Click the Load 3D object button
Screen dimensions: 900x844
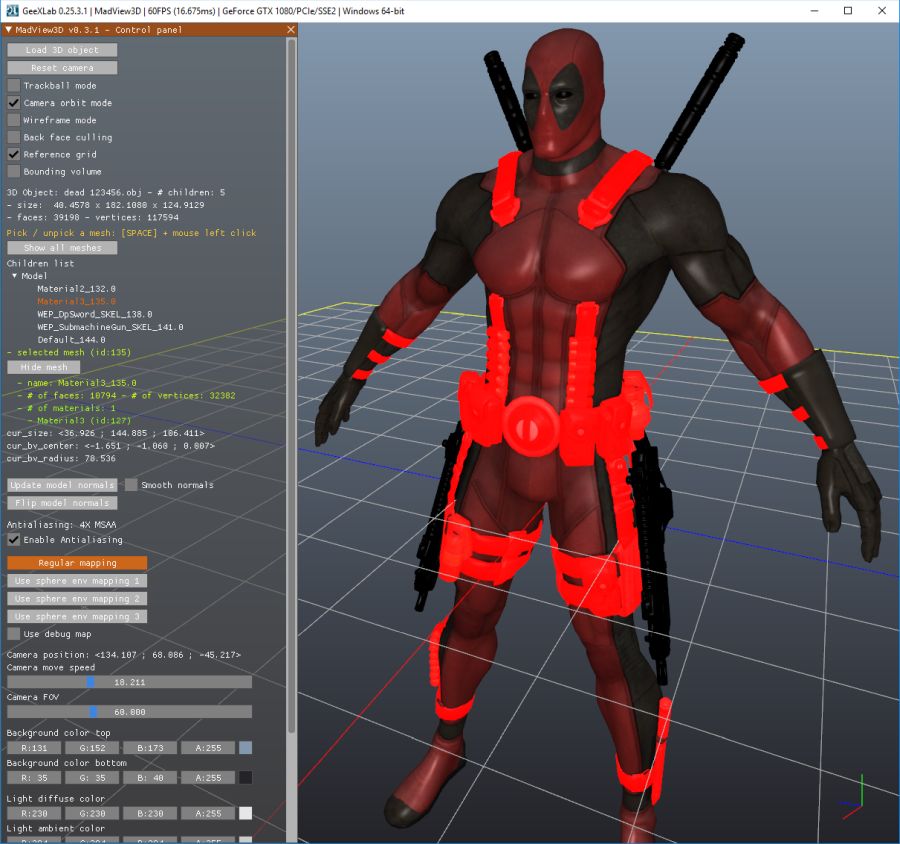[x=62, y=50]
